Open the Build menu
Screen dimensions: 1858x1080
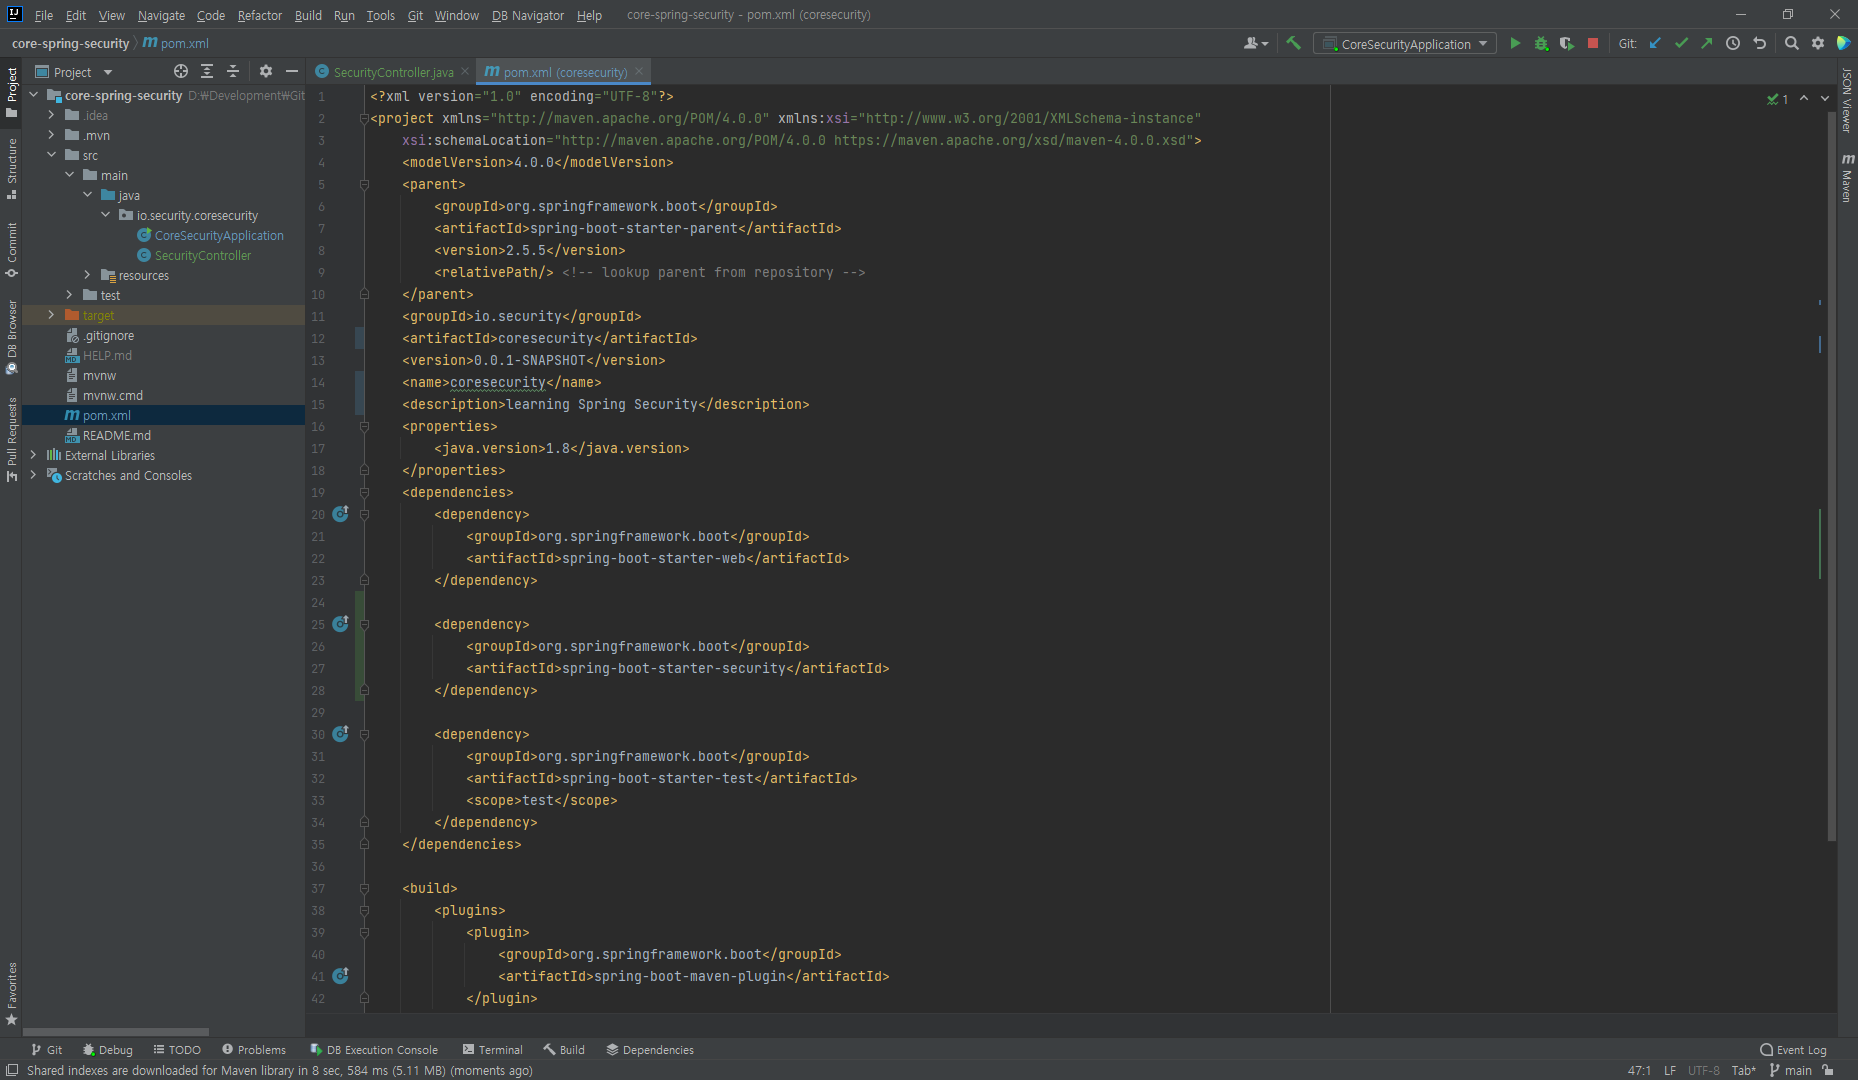[308, 15]
